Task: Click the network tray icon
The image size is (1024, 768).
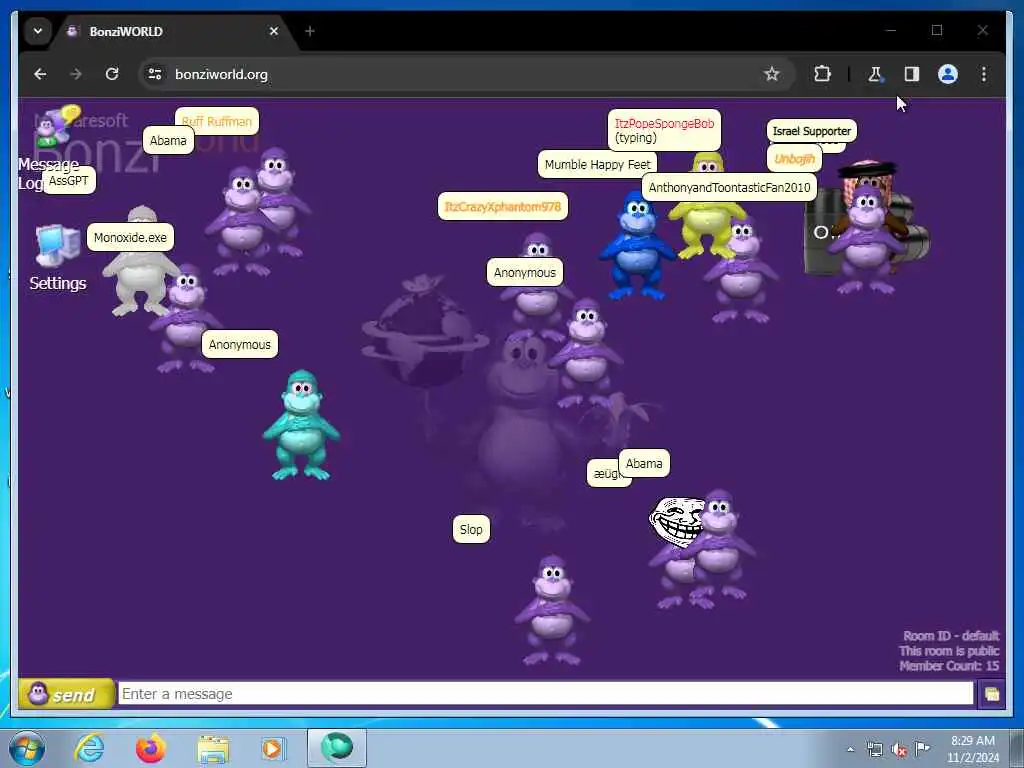Action: (875, 750)
